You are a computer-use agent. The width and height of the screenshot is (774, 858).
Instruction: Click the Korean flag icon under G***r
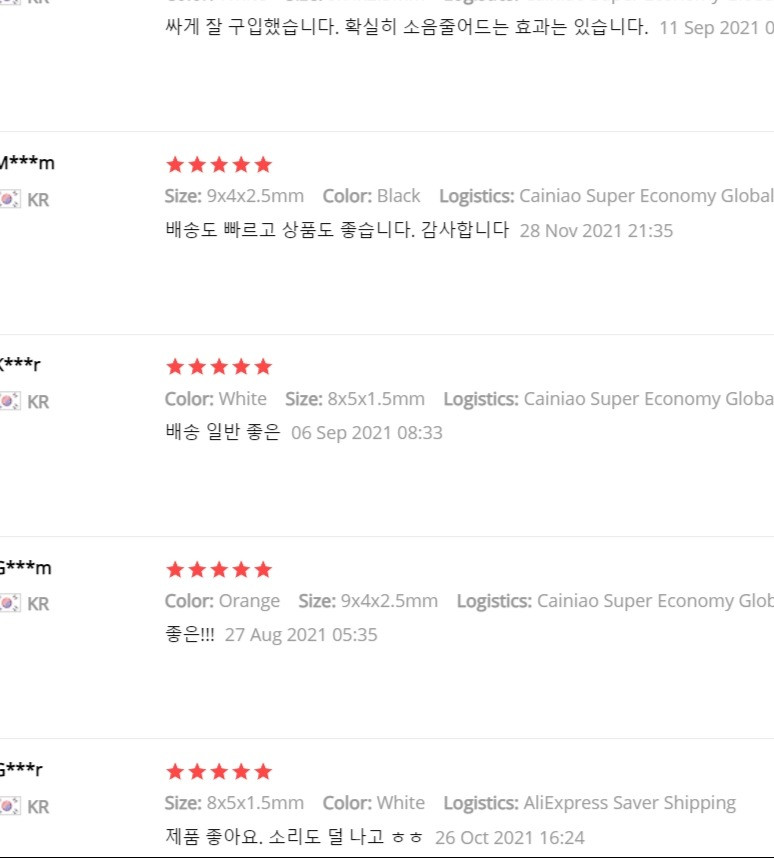[10, 805]
